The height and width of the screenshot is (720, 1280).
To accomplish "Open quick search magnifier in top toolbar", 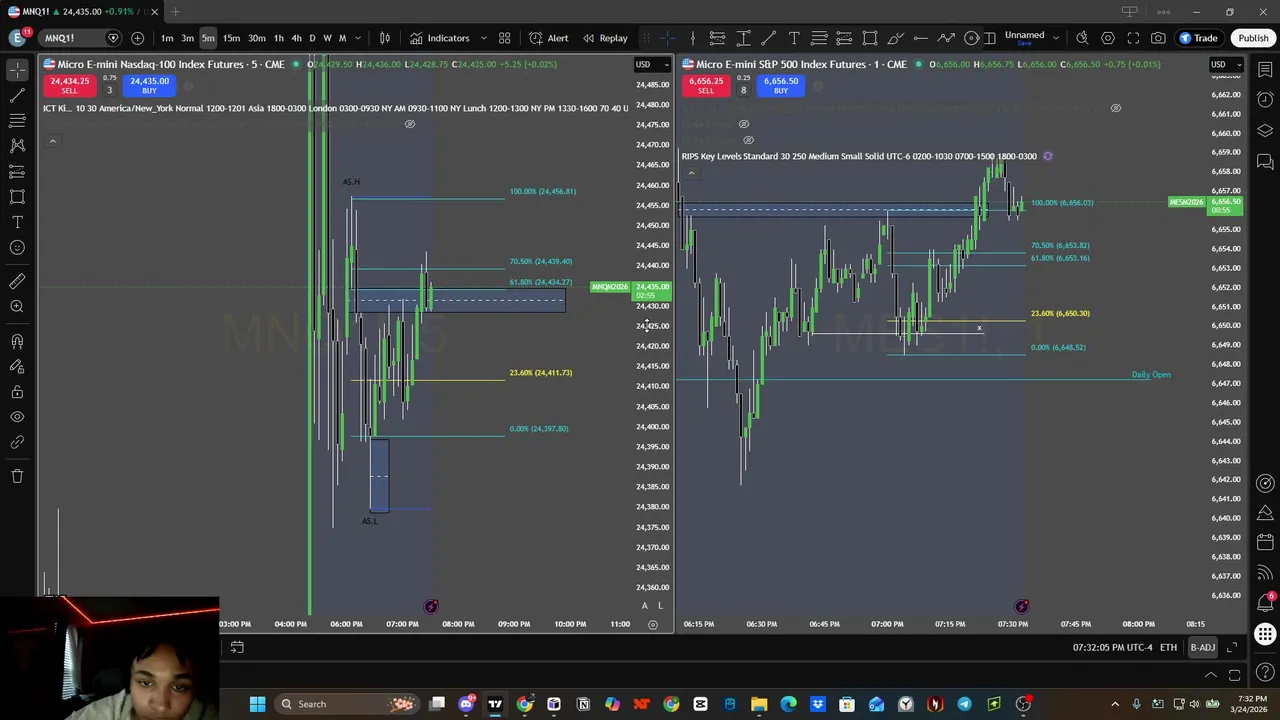I will (x=1082, y=38).
